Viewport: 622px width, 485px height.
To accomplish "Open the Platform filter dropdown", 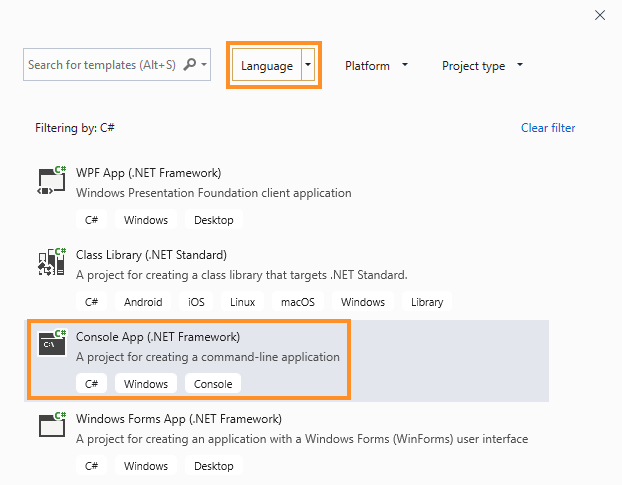I will (x=376, y=65).
